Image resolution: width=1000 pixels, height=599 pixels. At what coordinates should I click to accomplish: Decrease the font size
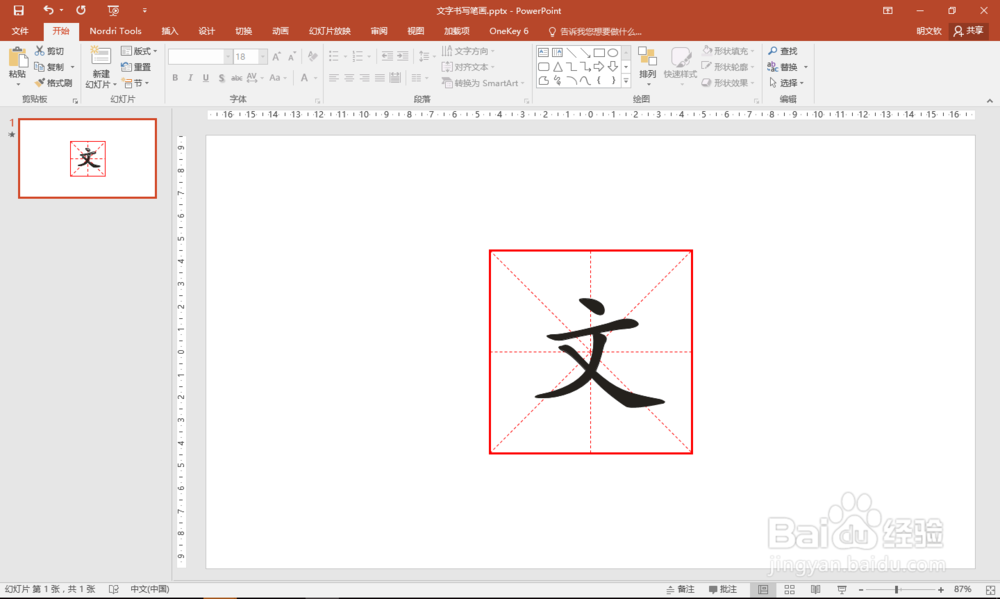[291, 57]
